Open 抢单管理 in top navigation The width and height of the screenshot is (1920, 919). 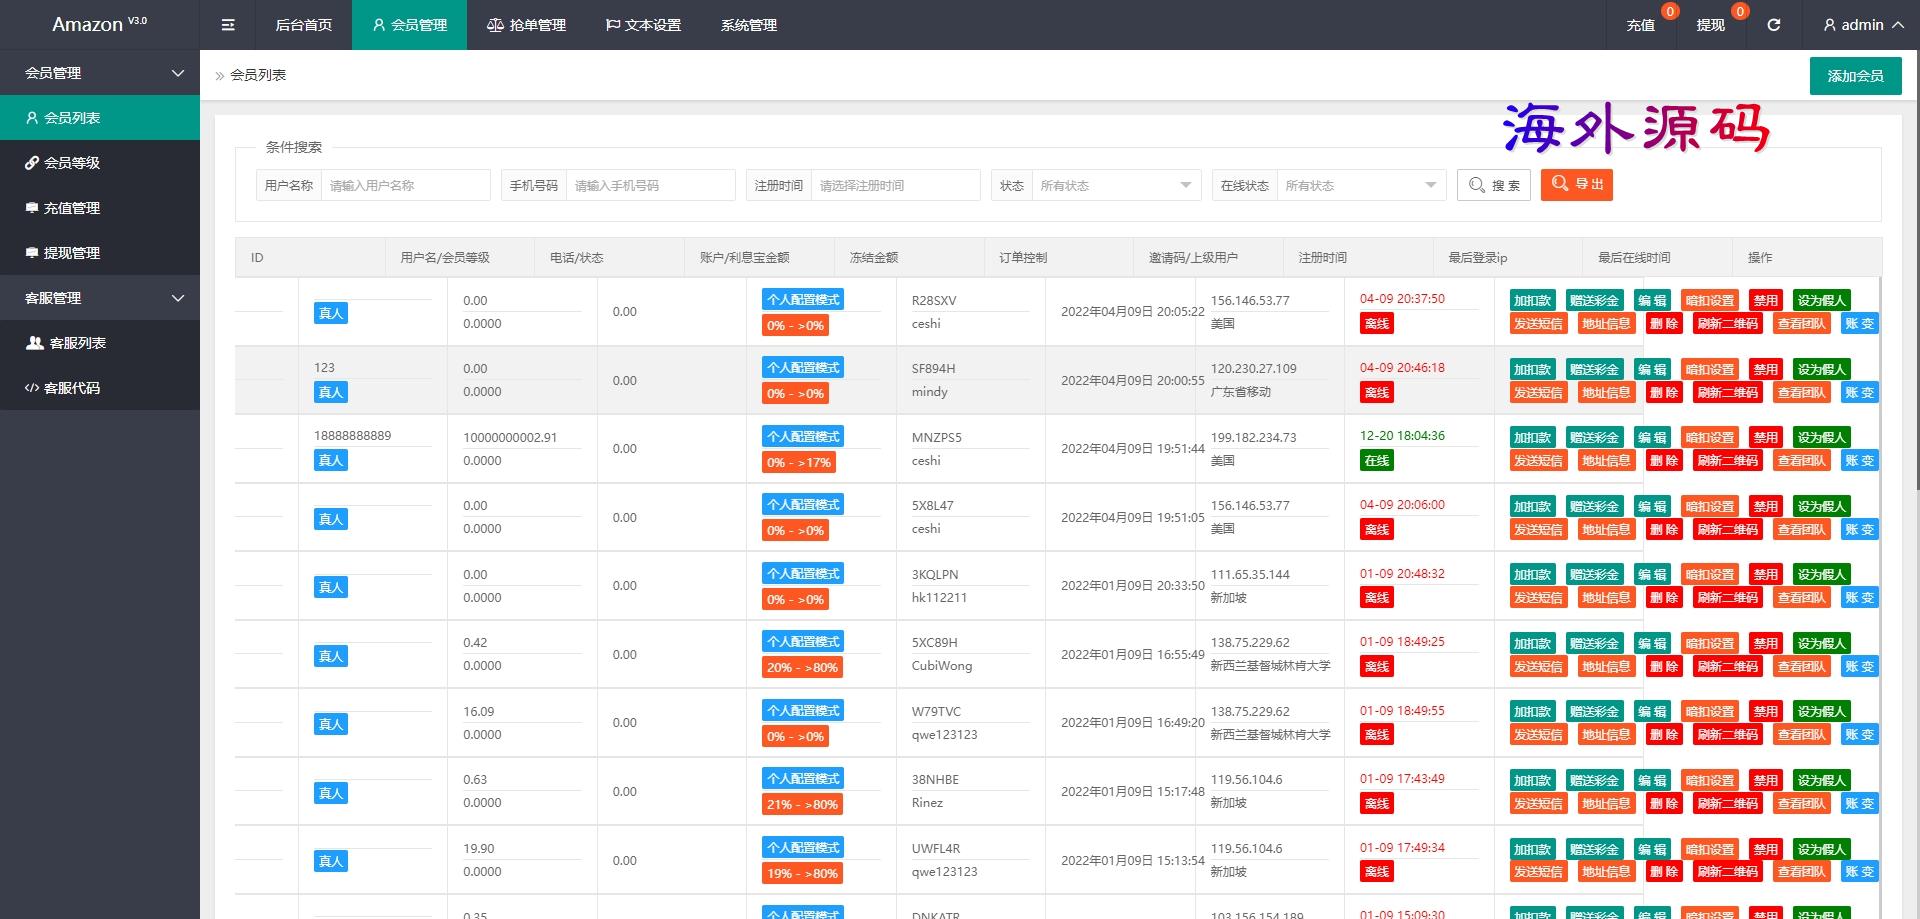527,25
